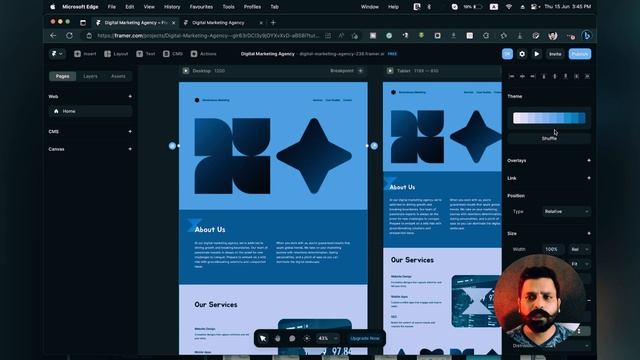640x360 pixels.
Task: Open the Insert panel in Framer toolbar
Action: 85,54
